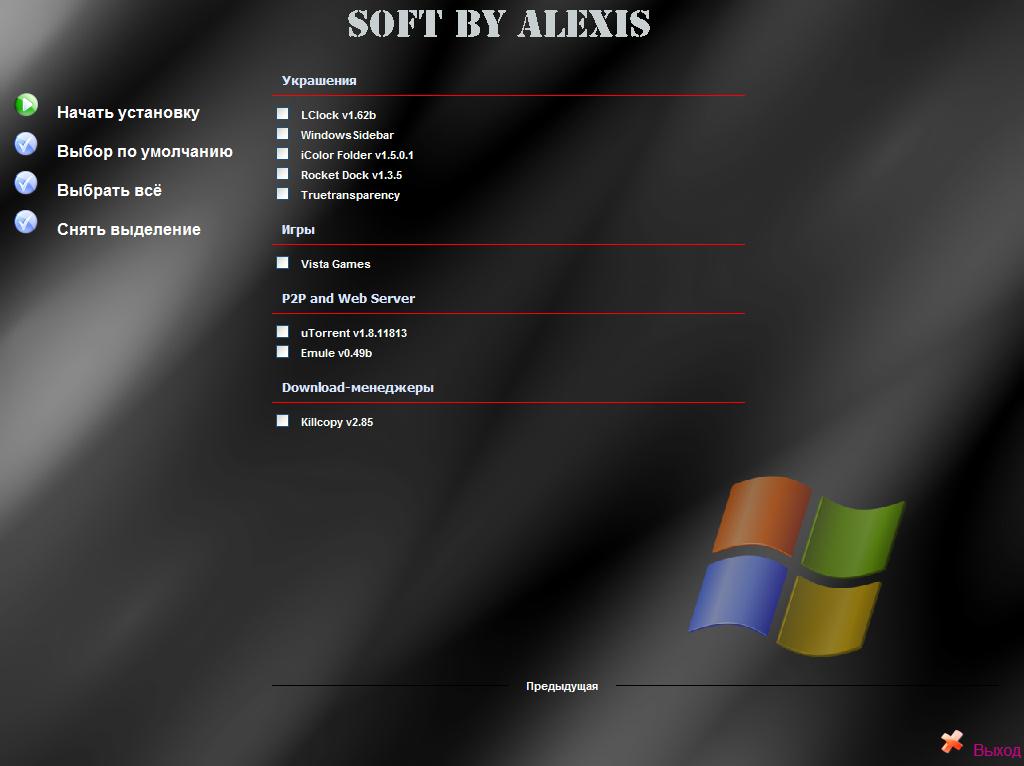Exit the installer via Выход
Image resolution: width=1024 pixels, height=766 pixels.
pyautogui.click(x=997, y=750)
